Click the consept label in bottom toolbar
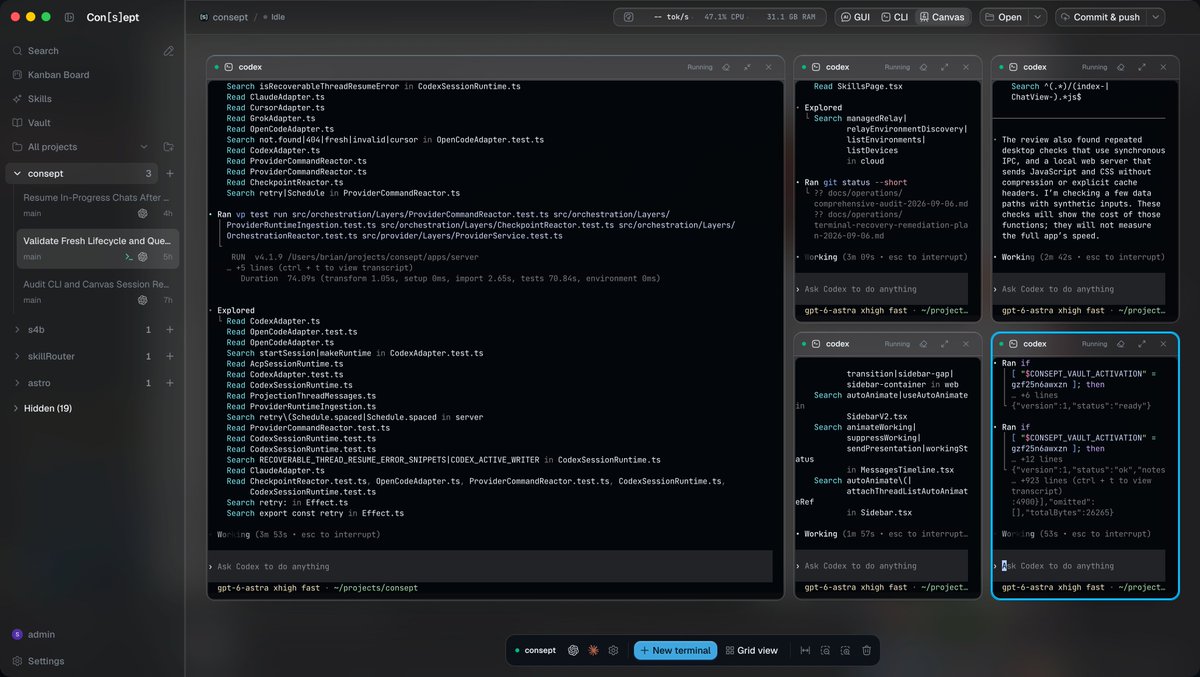This screenshot has height=677, width=1200. (540, 650)
